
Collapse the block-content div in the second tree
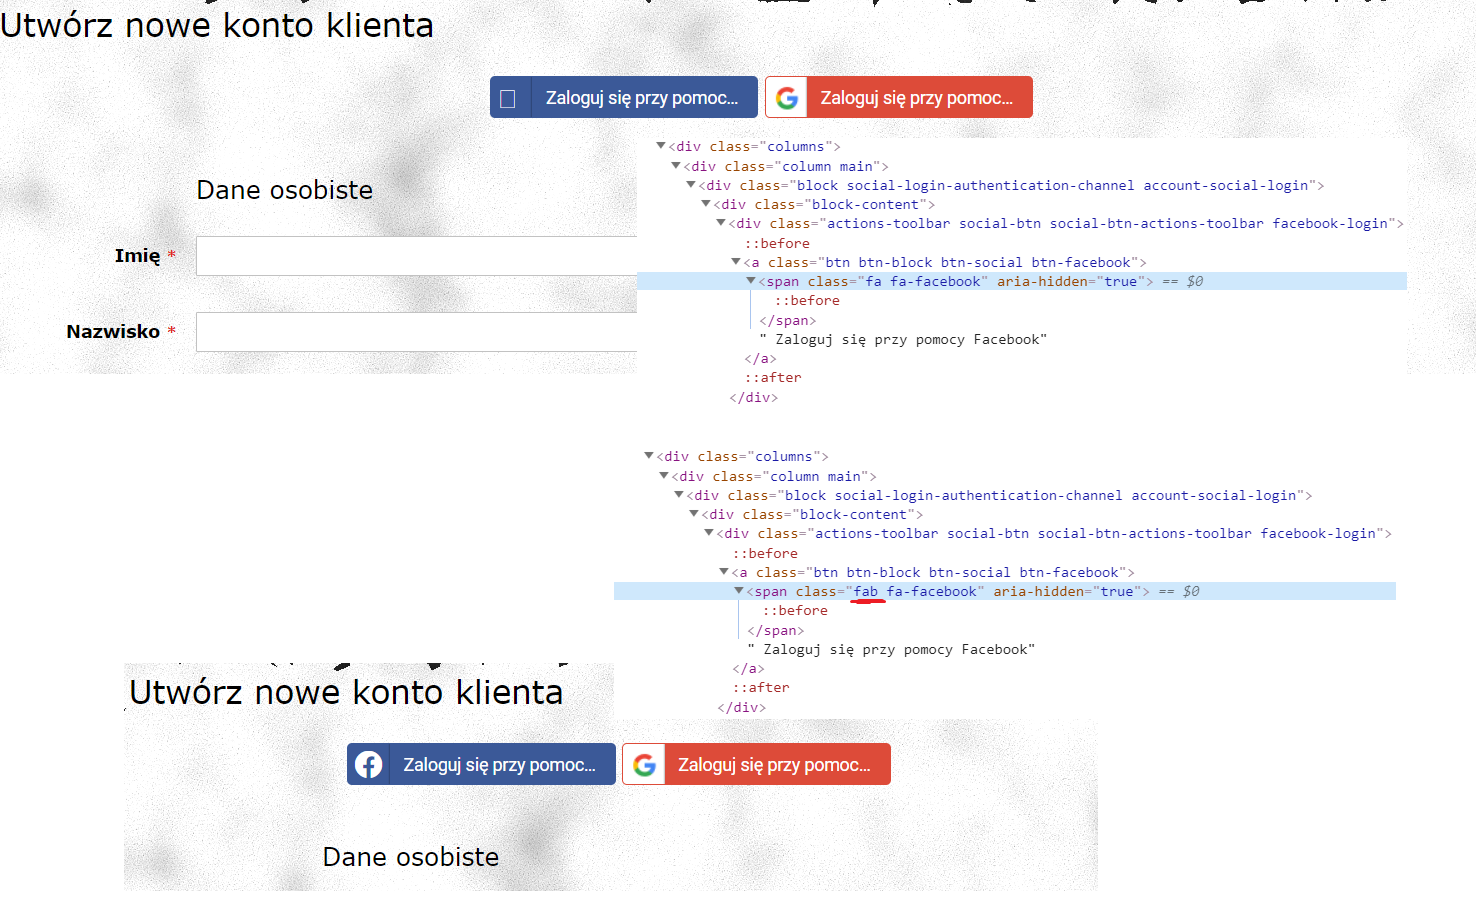pyautogui.click(x=694, y=514)
